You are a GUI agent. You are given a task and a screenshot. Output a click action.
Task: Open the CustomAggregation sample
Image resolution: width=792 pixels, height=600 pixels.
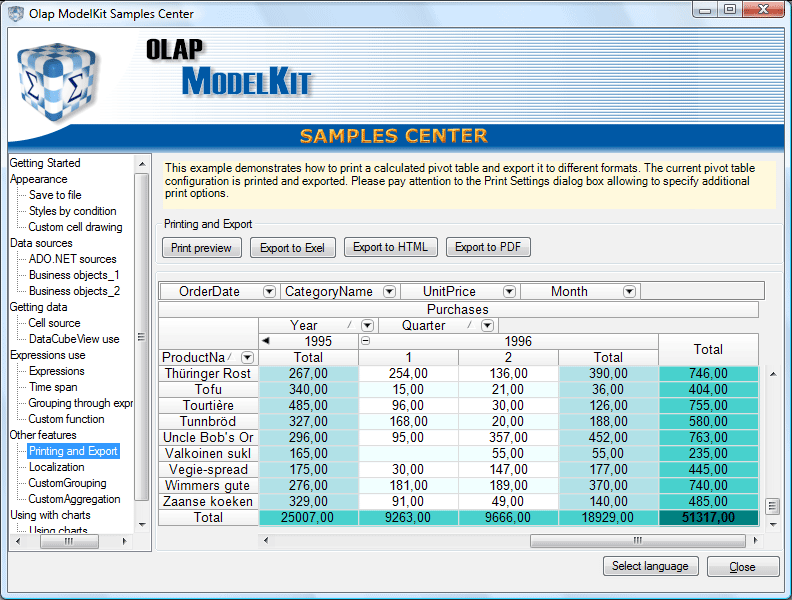pyautogui.click(x=74, y=499)
